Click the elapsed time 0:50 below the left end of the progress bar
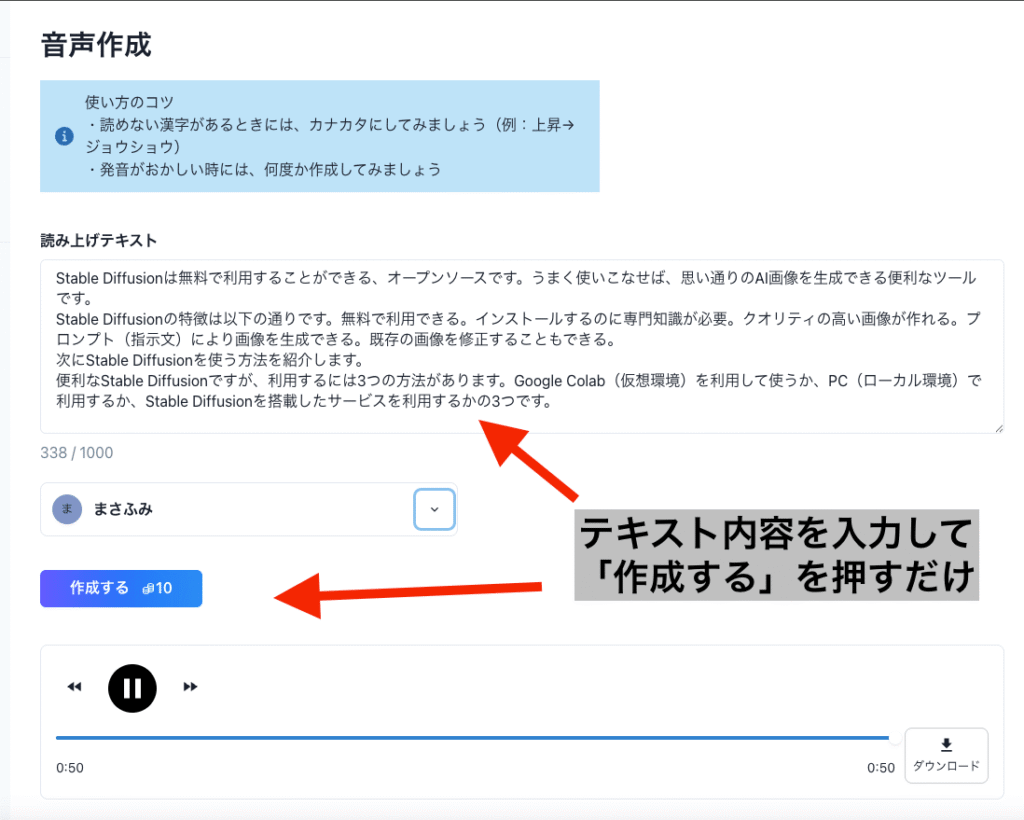Viewport: 1024px width, 820px height. click(70, 768)
